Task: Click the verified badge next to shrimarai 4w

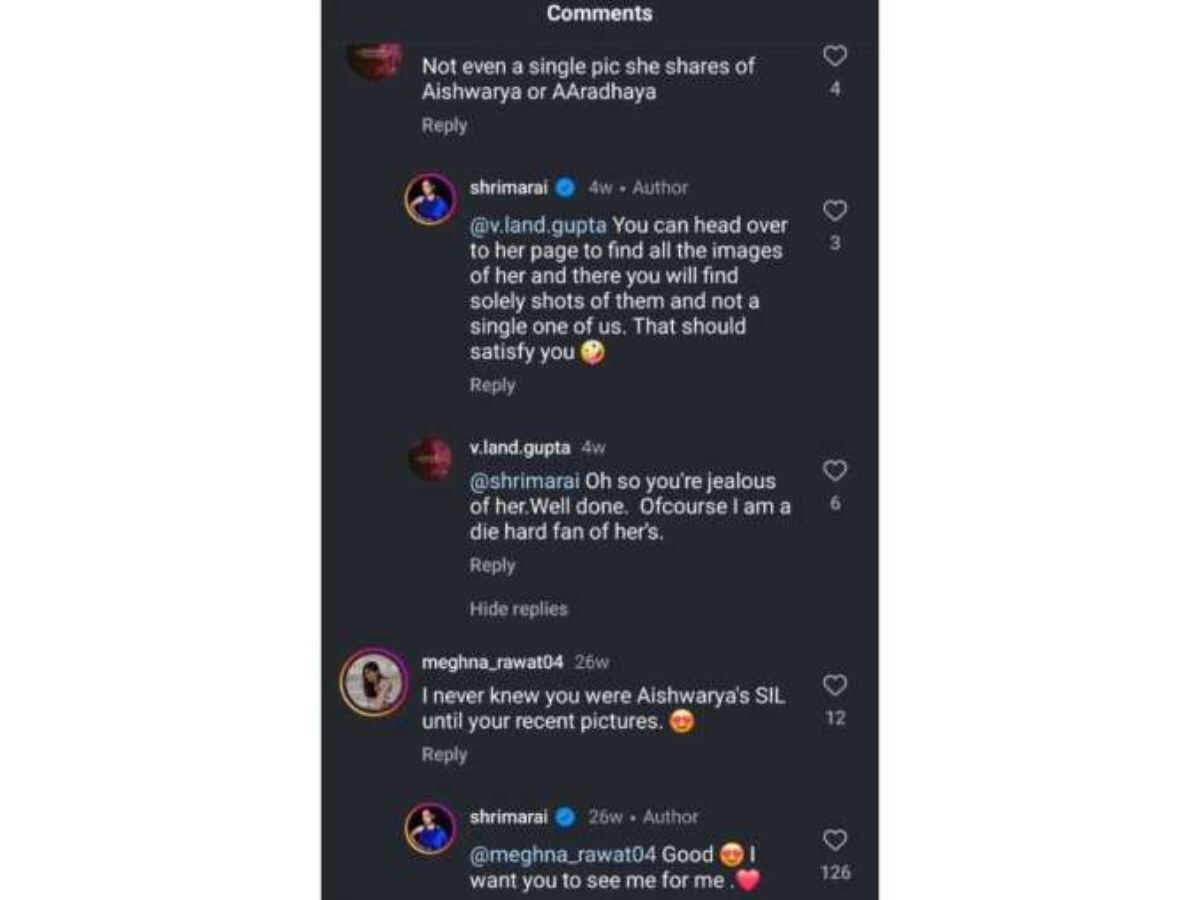Action: [565, 187]
